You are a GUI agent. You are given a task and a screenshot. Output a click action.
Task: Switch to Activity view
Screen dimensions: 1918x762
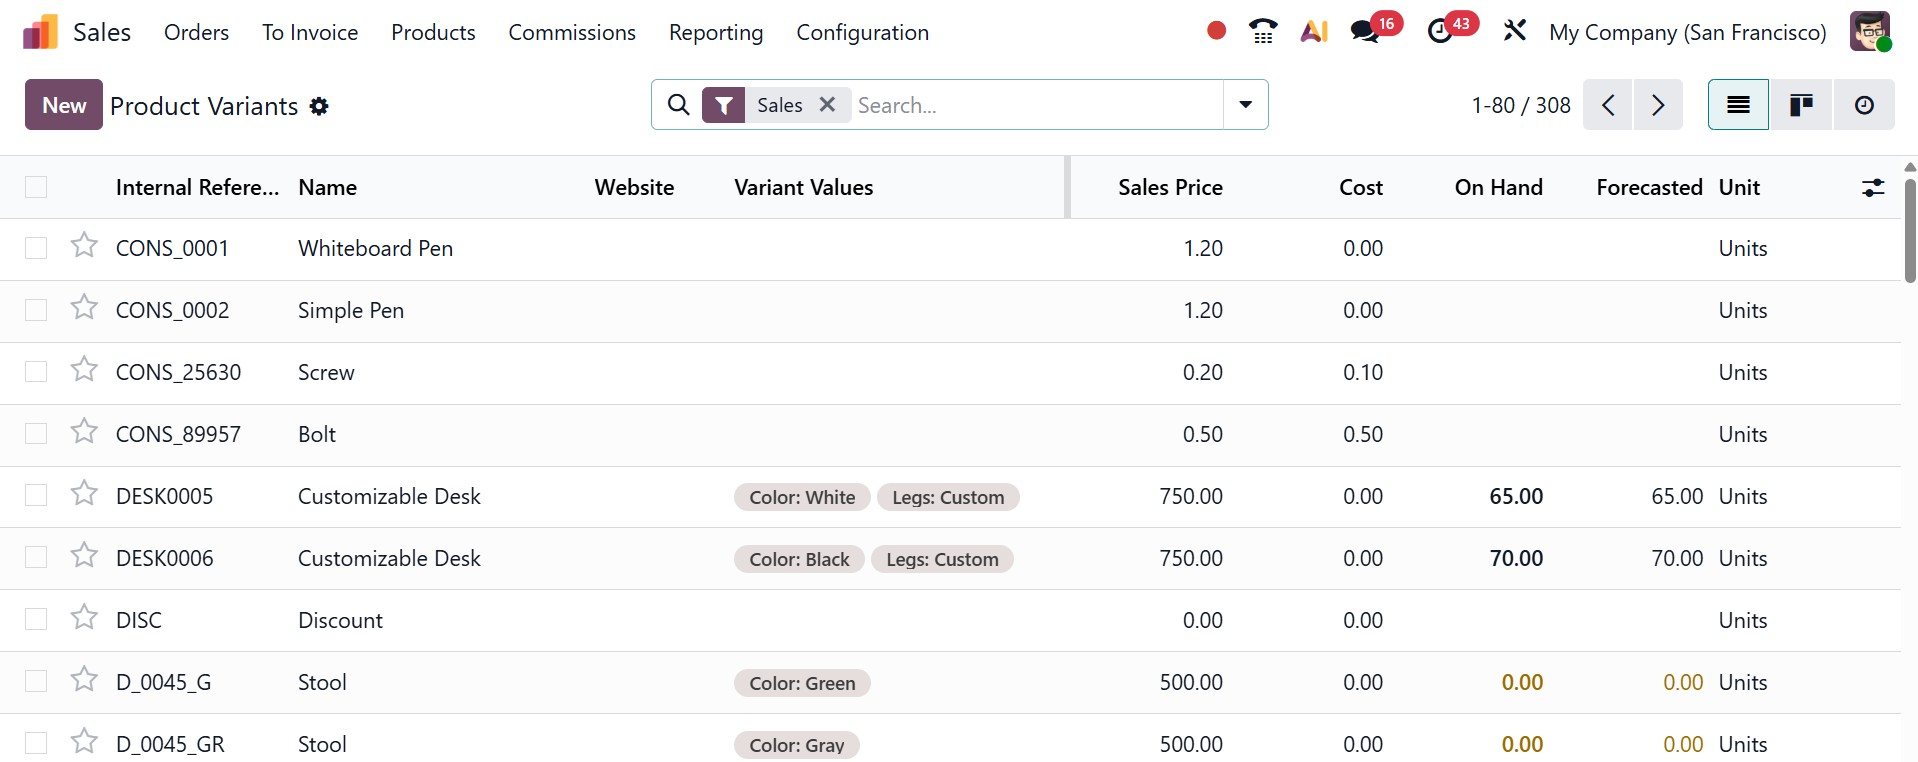[1864, 105]
